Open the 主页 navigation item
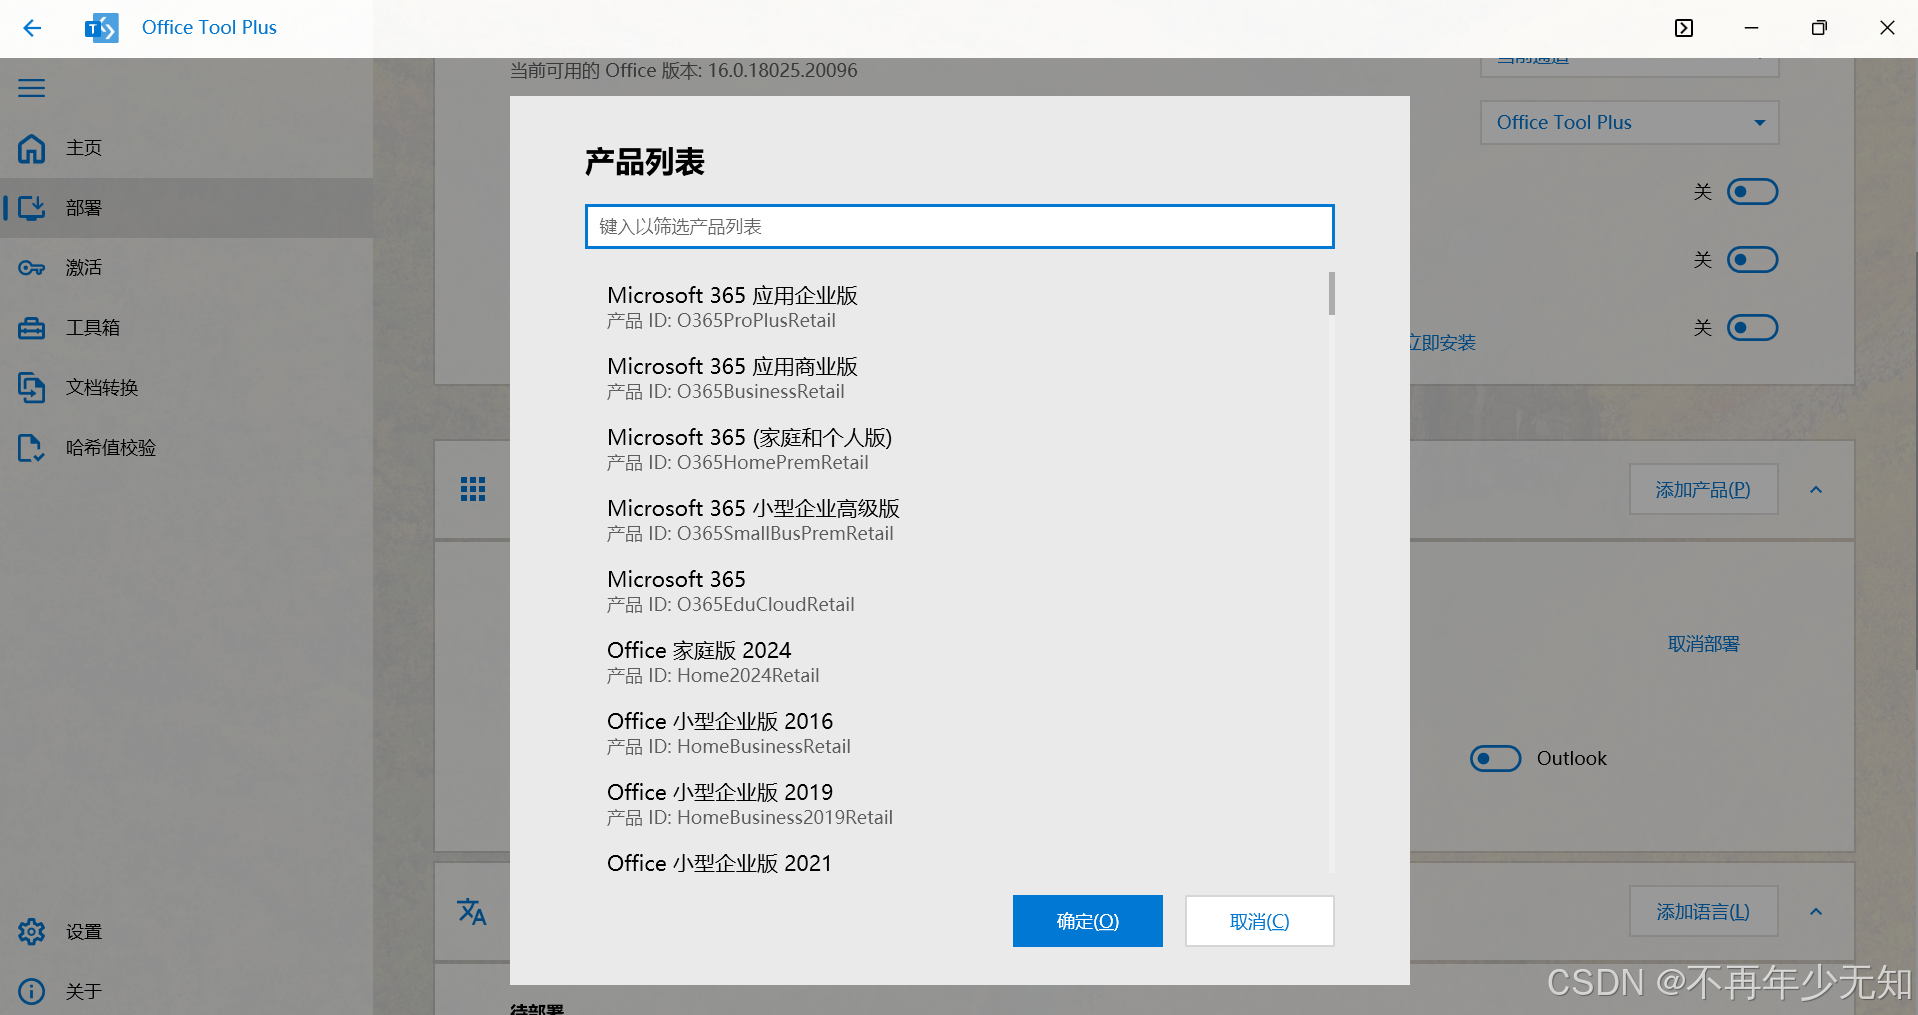The height and width of the screenshot is (1015, 1918). point(187,148)
